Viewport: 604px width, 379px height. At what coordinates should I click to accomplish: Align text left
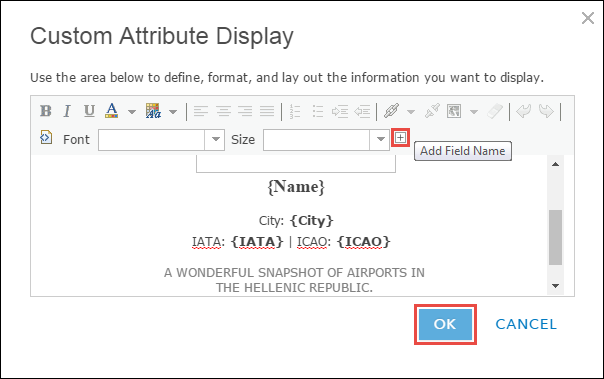(x=201, y=111)
